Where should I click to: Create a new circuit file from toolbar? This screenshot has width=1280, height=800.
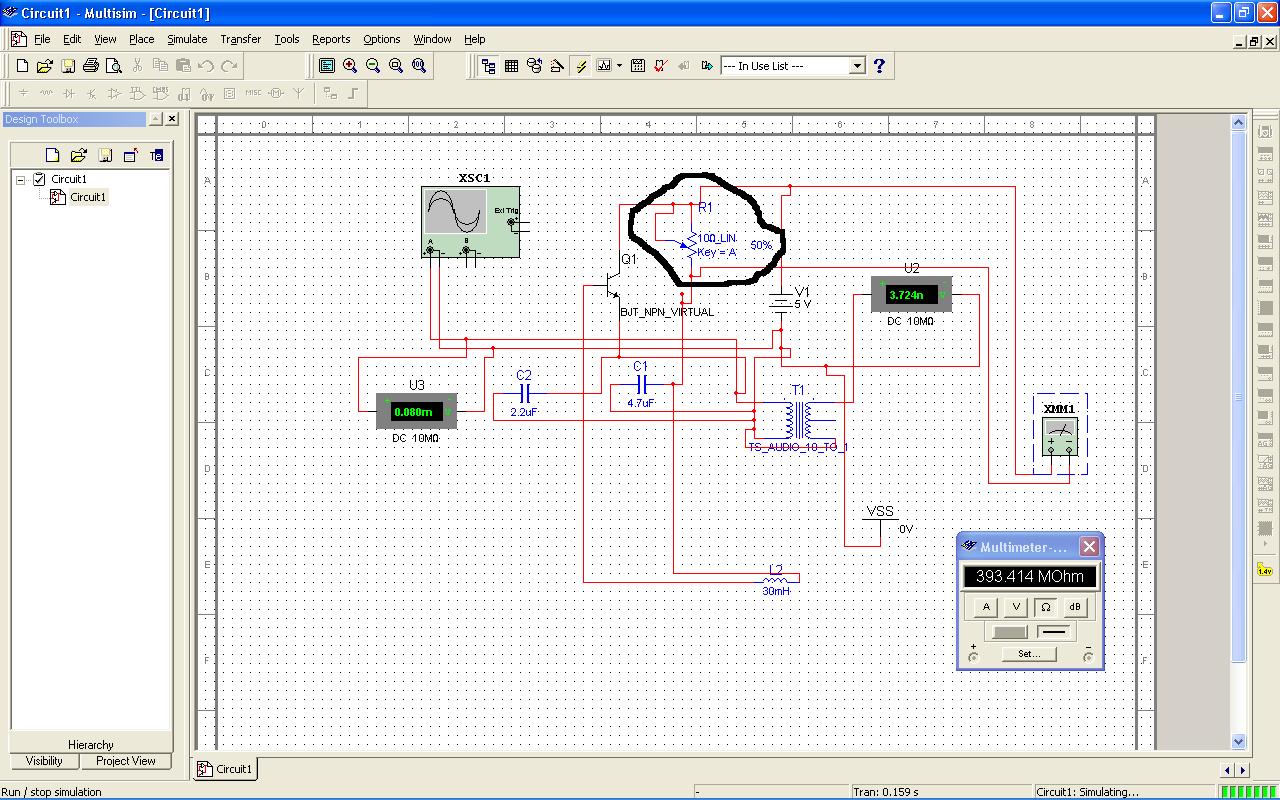pyautogui.click(x=22, y=66)
